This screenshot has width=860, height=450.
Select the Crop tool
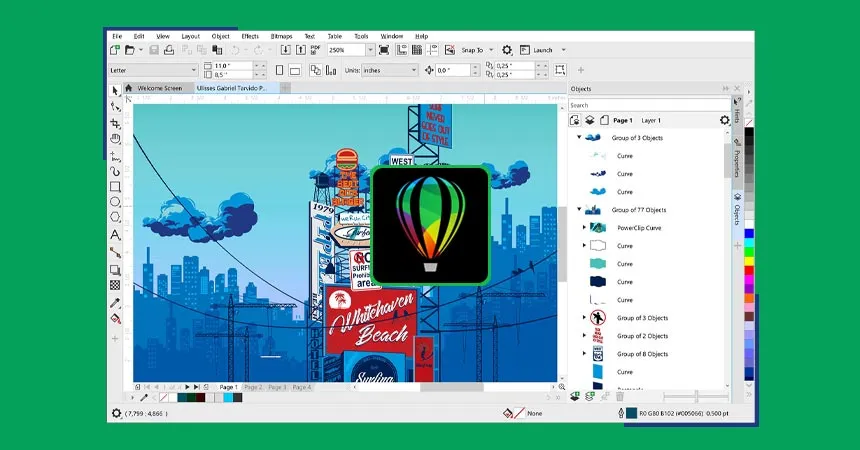pyautogui.click(x=115, y=123)
